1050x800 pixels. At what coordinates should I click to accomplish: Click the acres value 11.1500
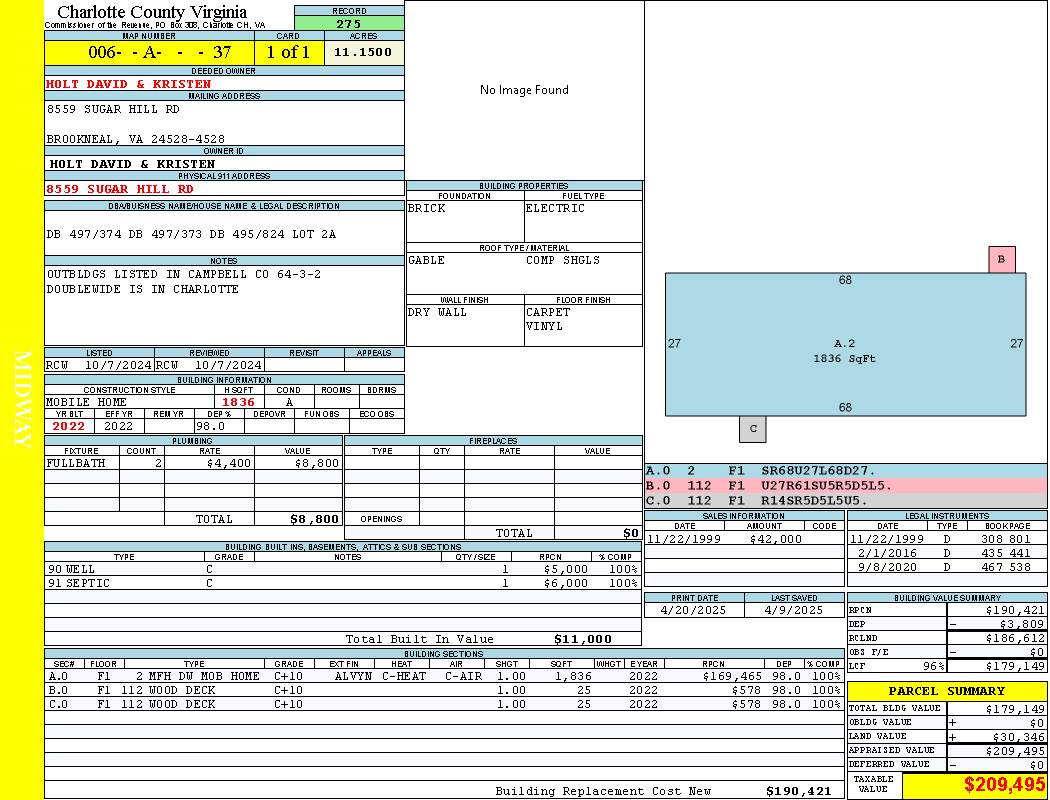[x=363, y=53]
